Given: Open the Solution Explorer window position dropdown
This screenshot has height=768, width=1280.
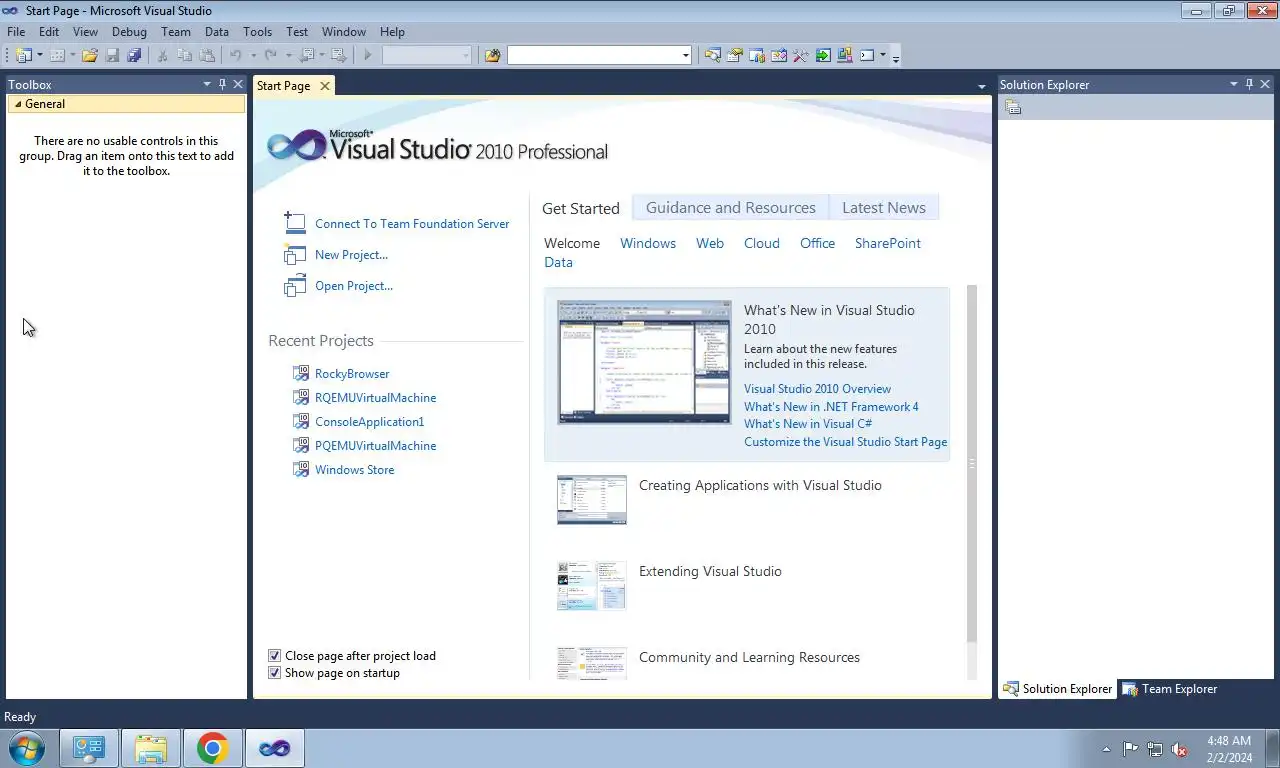Looking at the screenshot, I should 1234,85.
